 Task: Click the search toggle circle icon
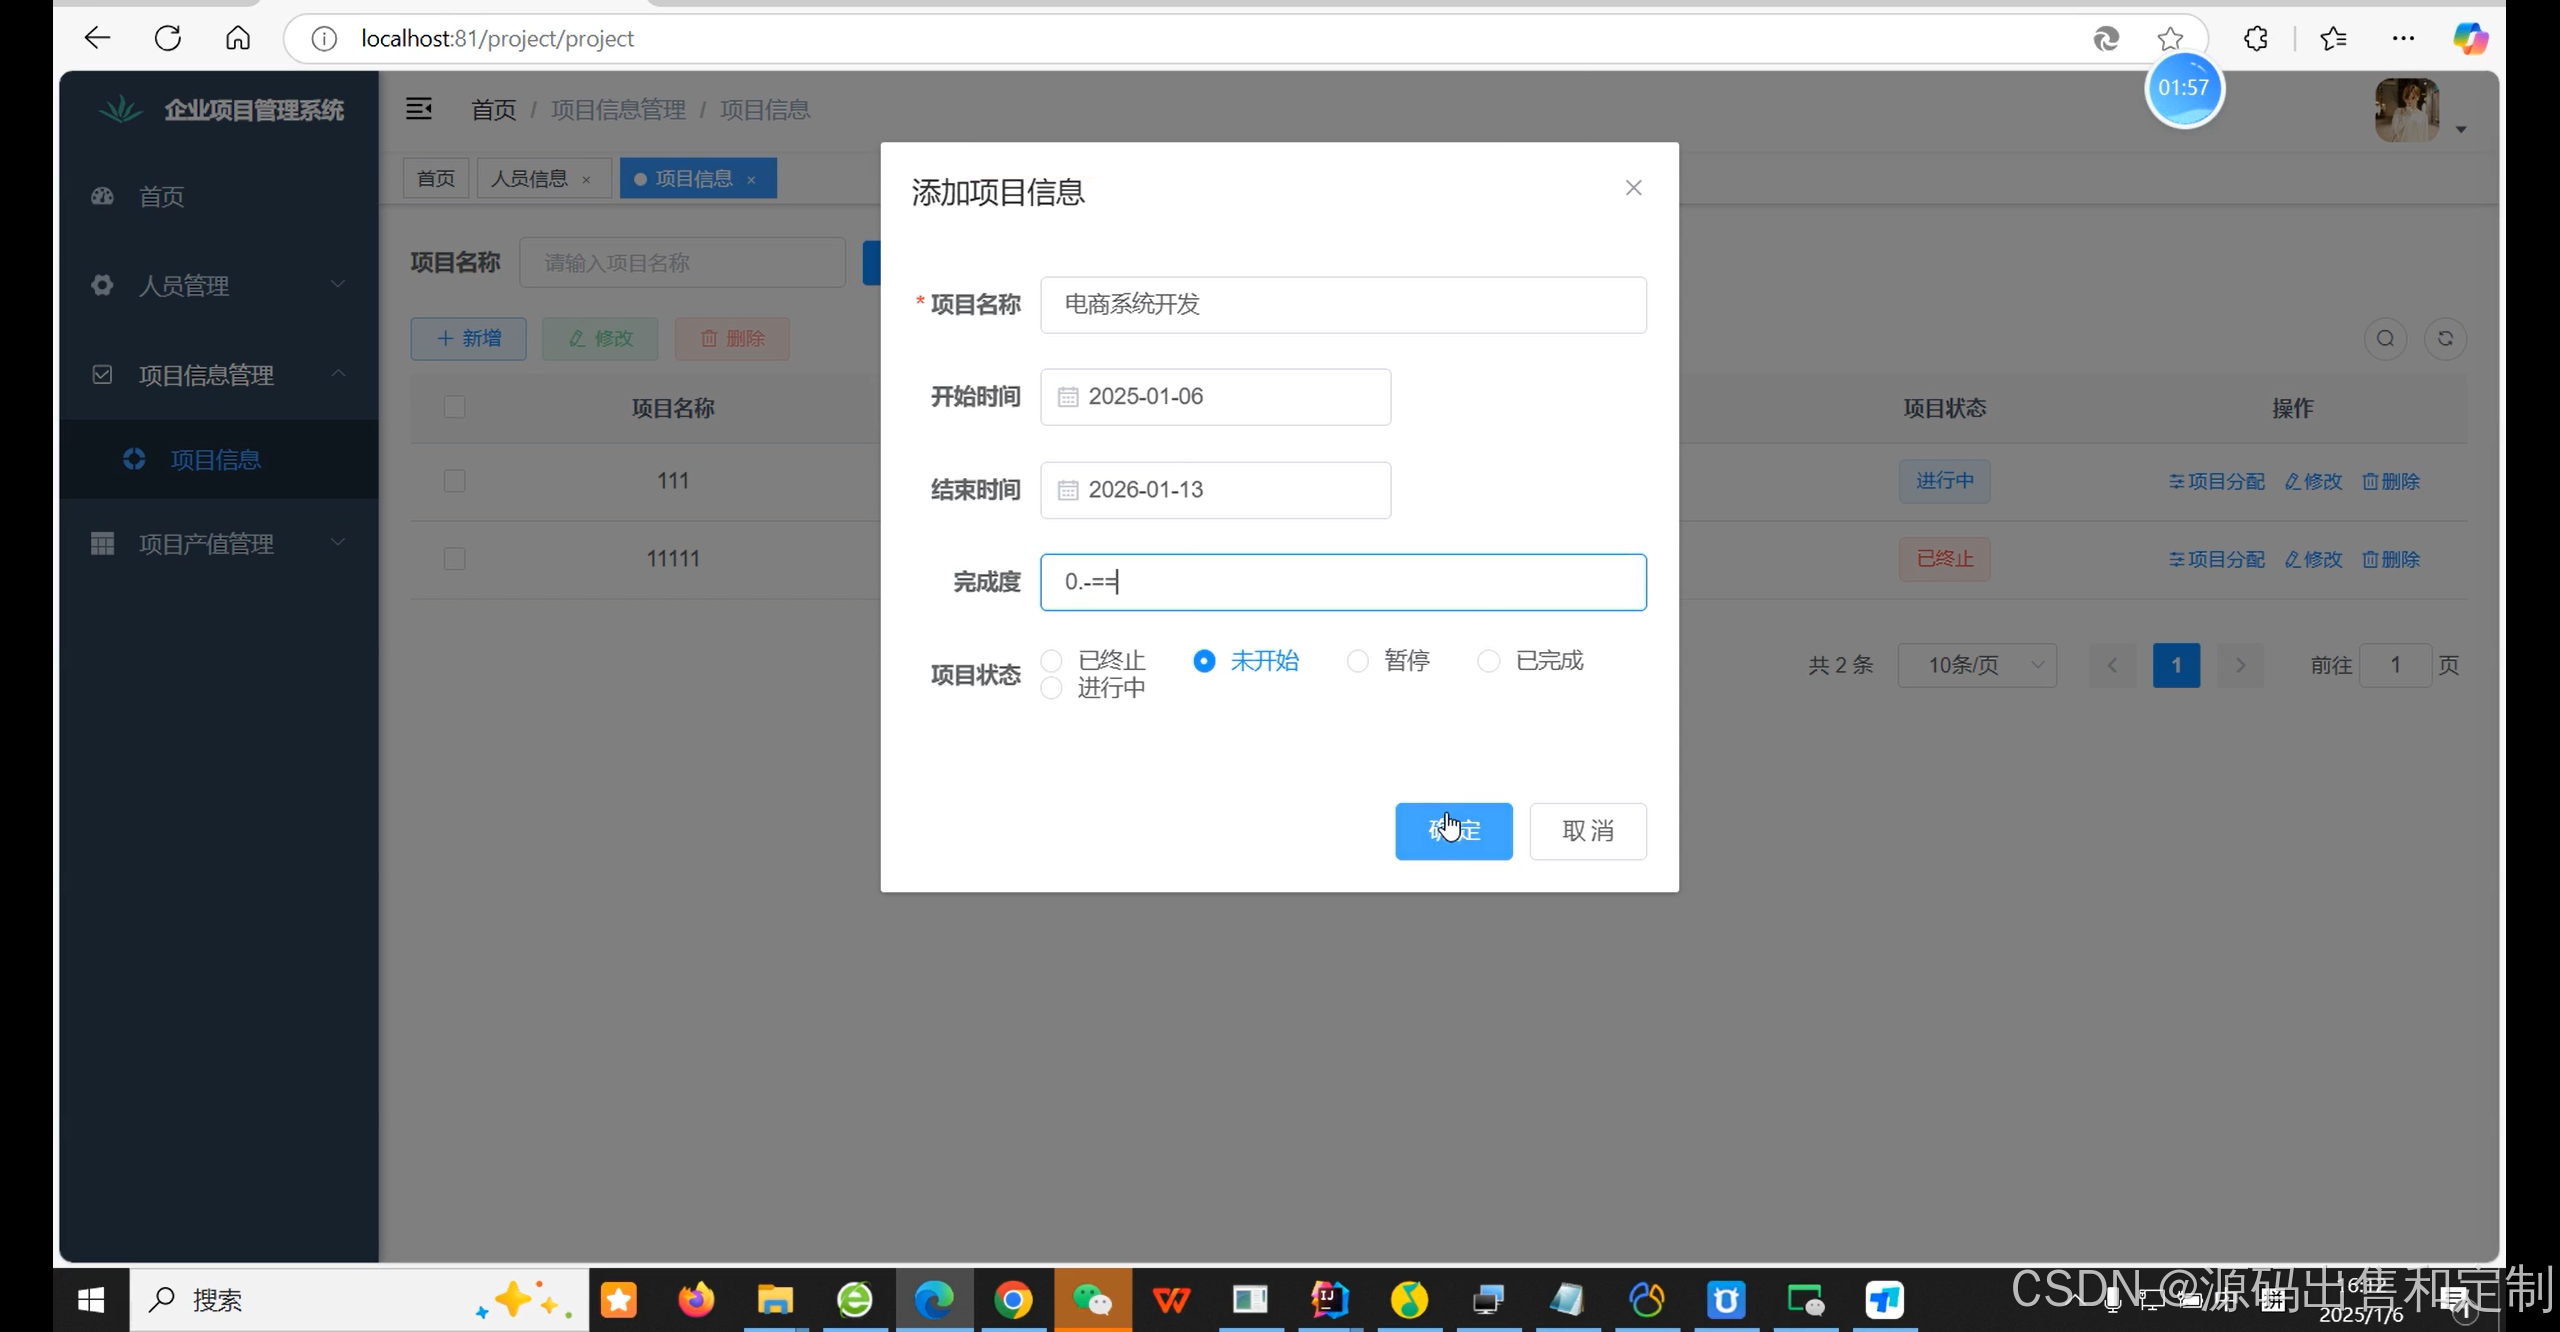click(2385, 339)
